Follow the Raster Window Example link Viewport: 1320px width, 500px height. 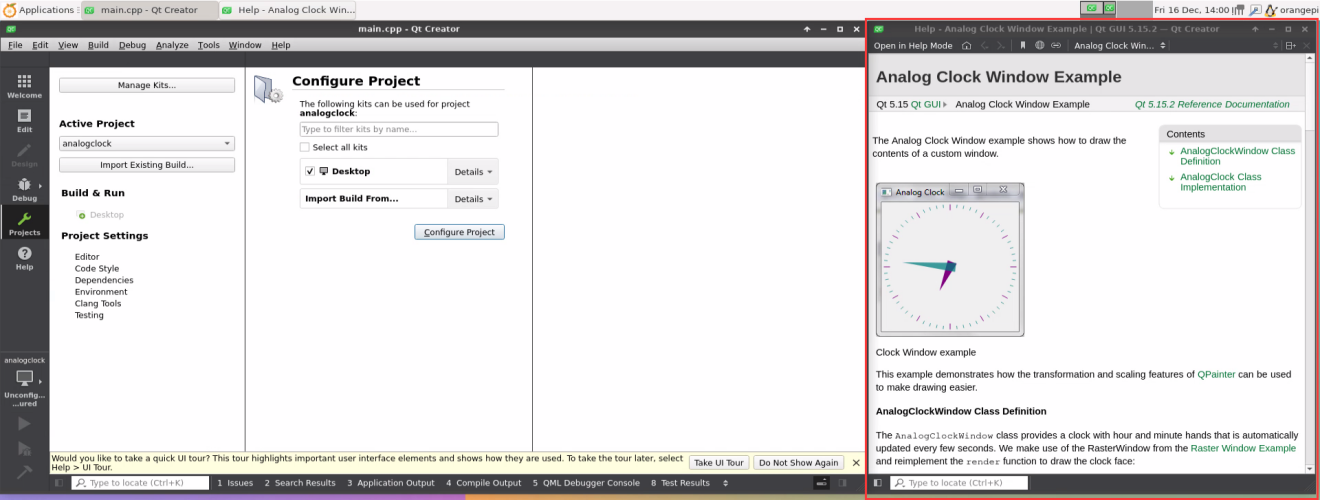[1243, 448]
